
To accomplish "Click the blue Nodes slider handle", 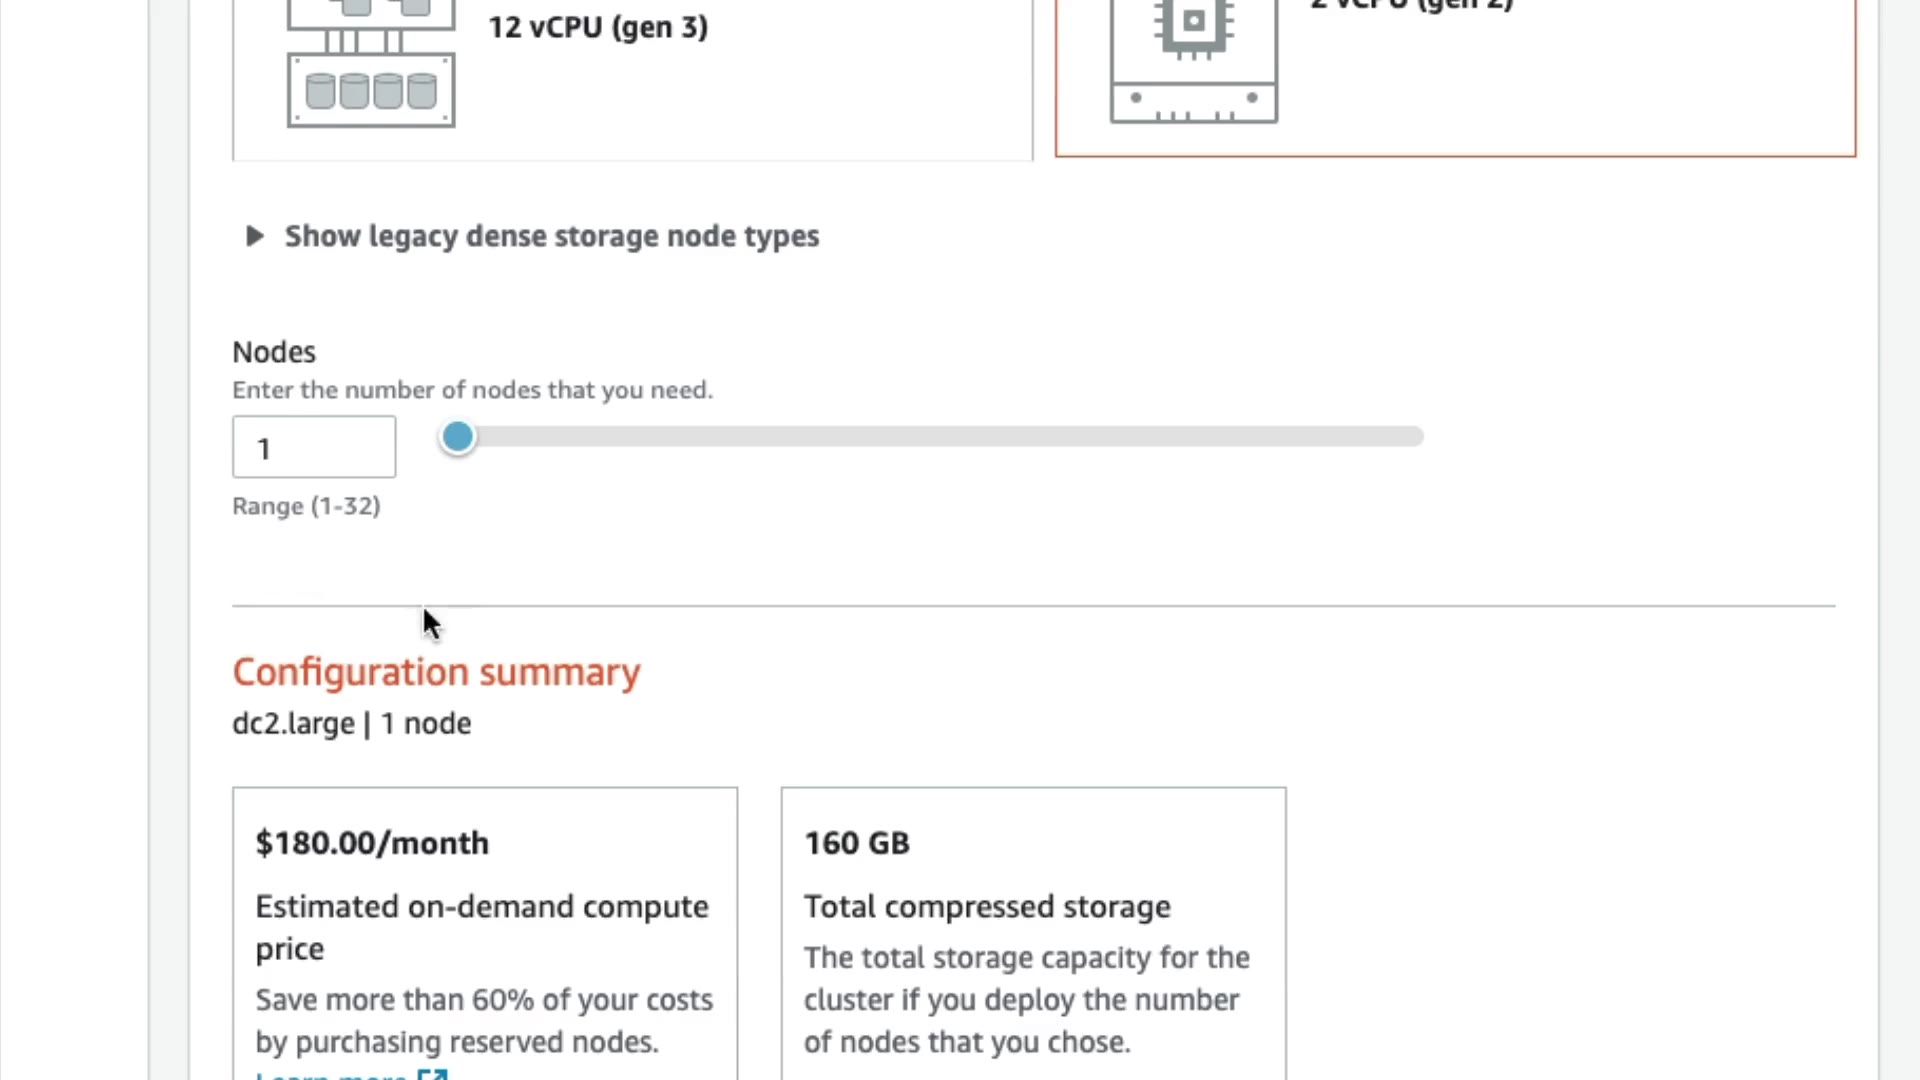I will [458, 437].
